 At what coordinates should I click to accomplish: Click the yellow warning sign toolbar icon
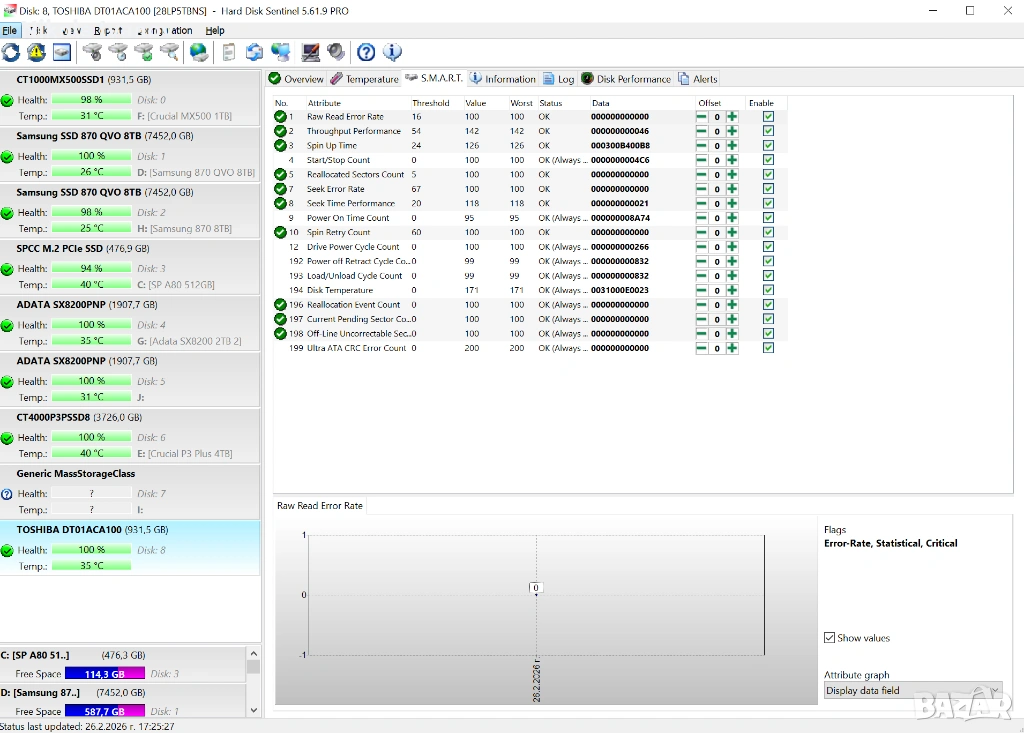click(36, 52)
